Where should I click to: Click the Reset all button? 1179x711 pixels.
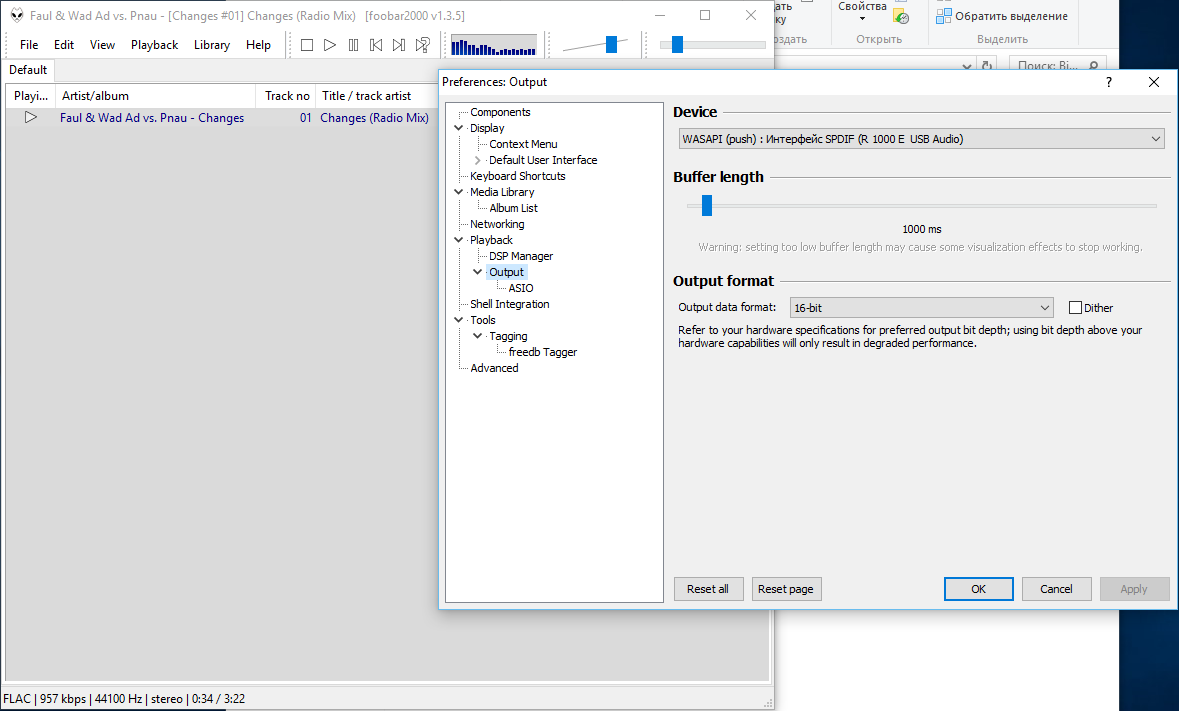pos(708,589)
